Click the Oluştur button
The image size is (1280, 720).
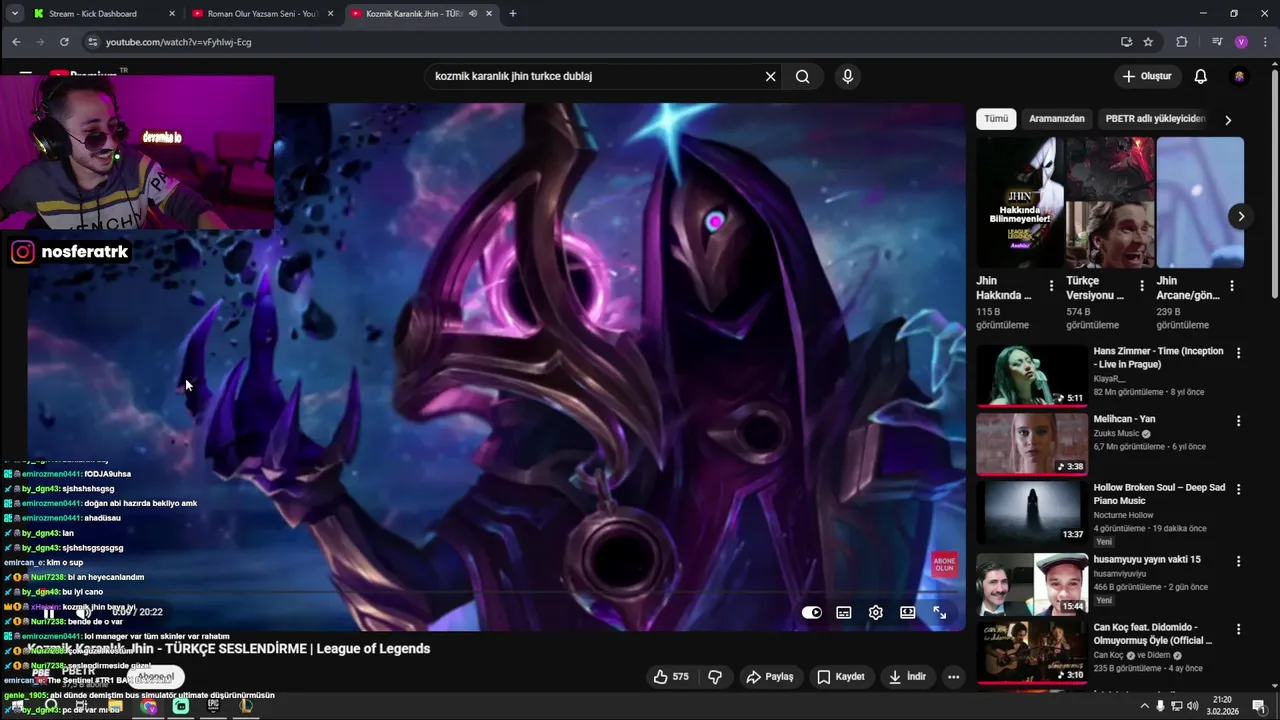(1146, 76)
